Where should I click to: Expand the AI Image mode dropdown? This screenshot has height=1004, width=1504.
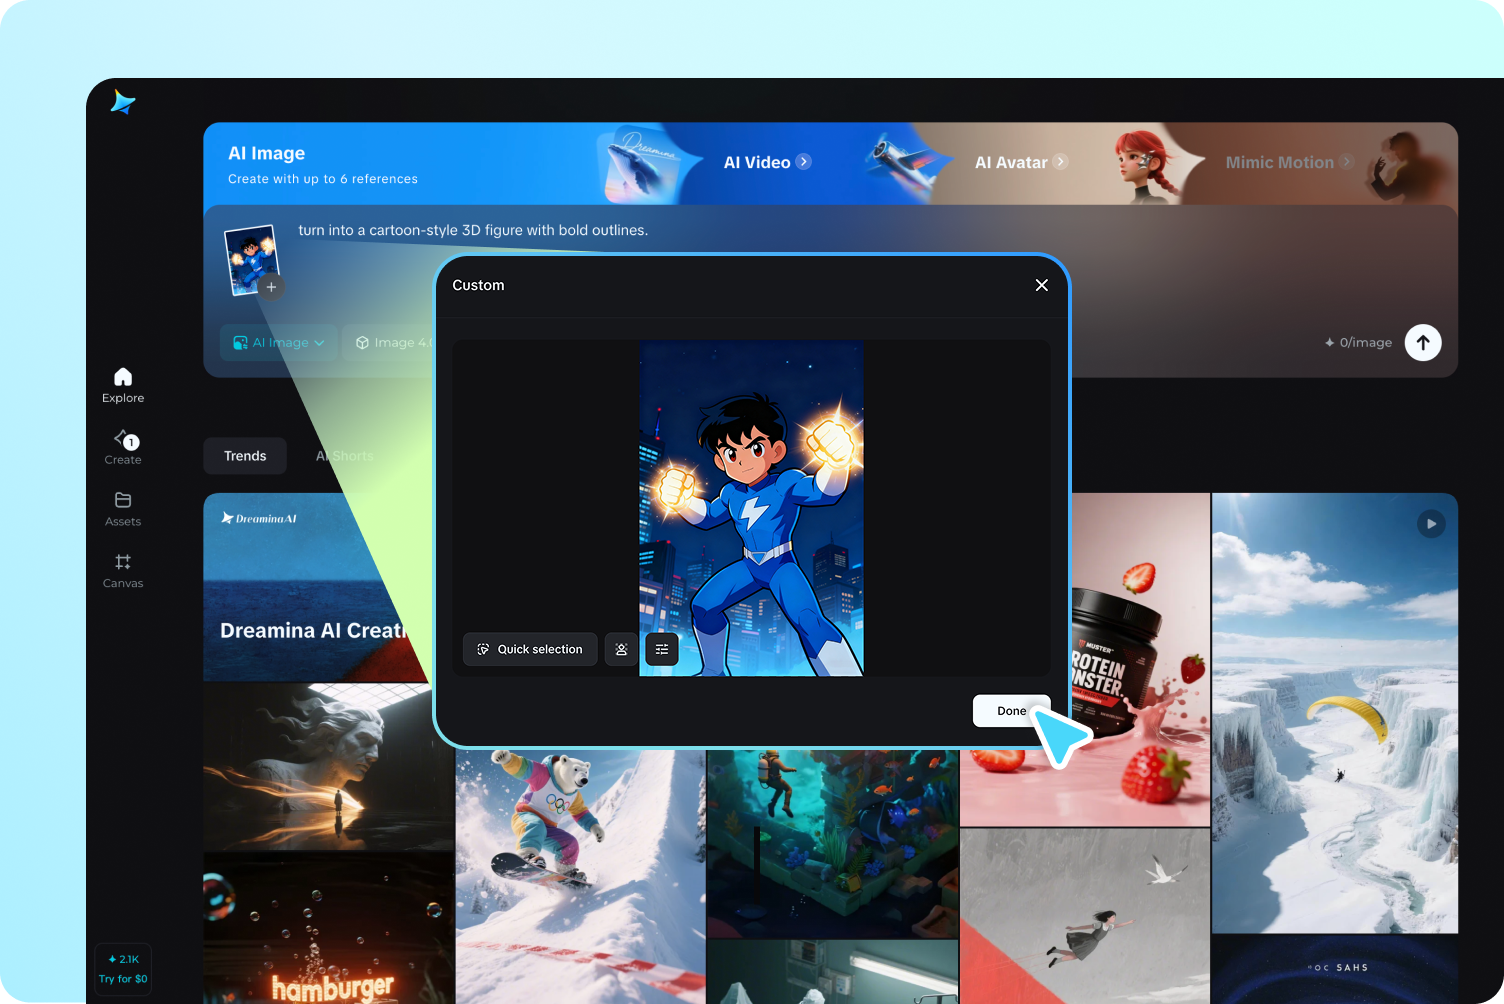tap(279, 342)
